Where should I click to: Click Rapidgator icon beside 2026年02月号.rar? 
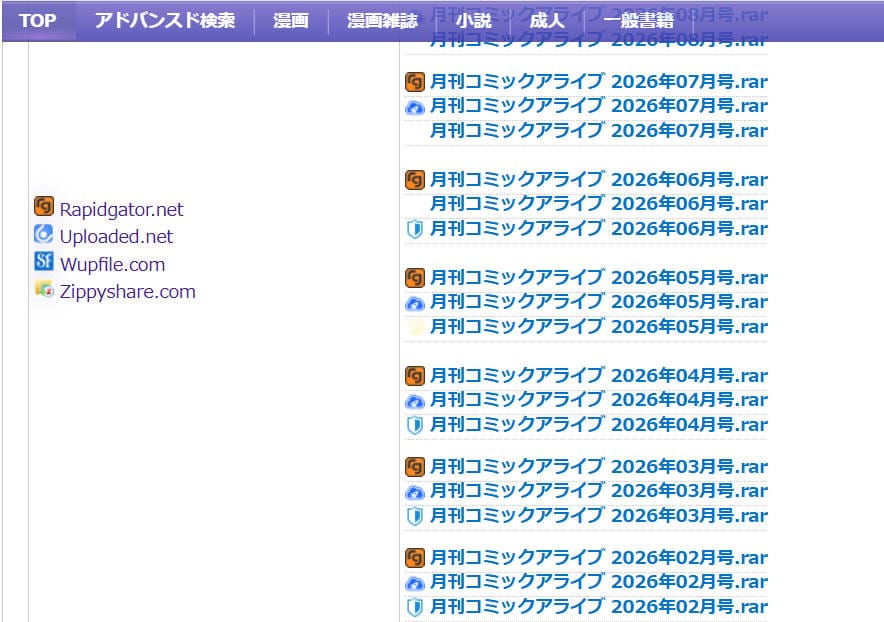[415, 558]
